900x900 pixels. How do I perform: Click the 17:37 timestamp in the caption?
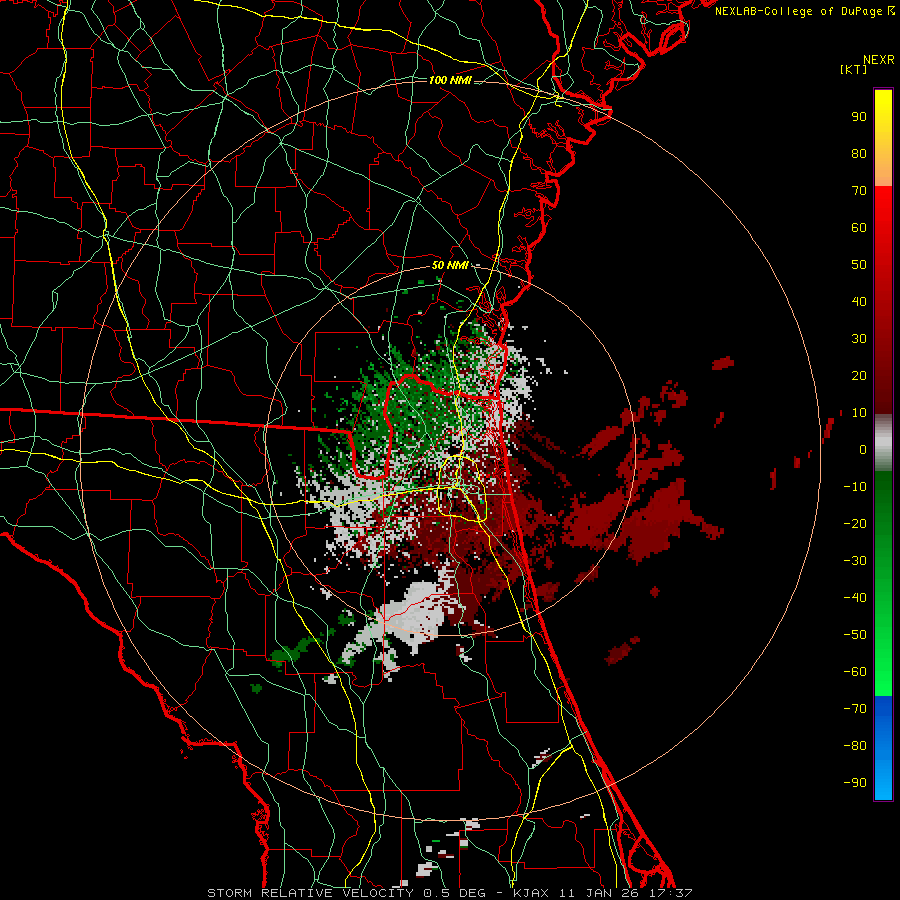click(x=670, y=893)
